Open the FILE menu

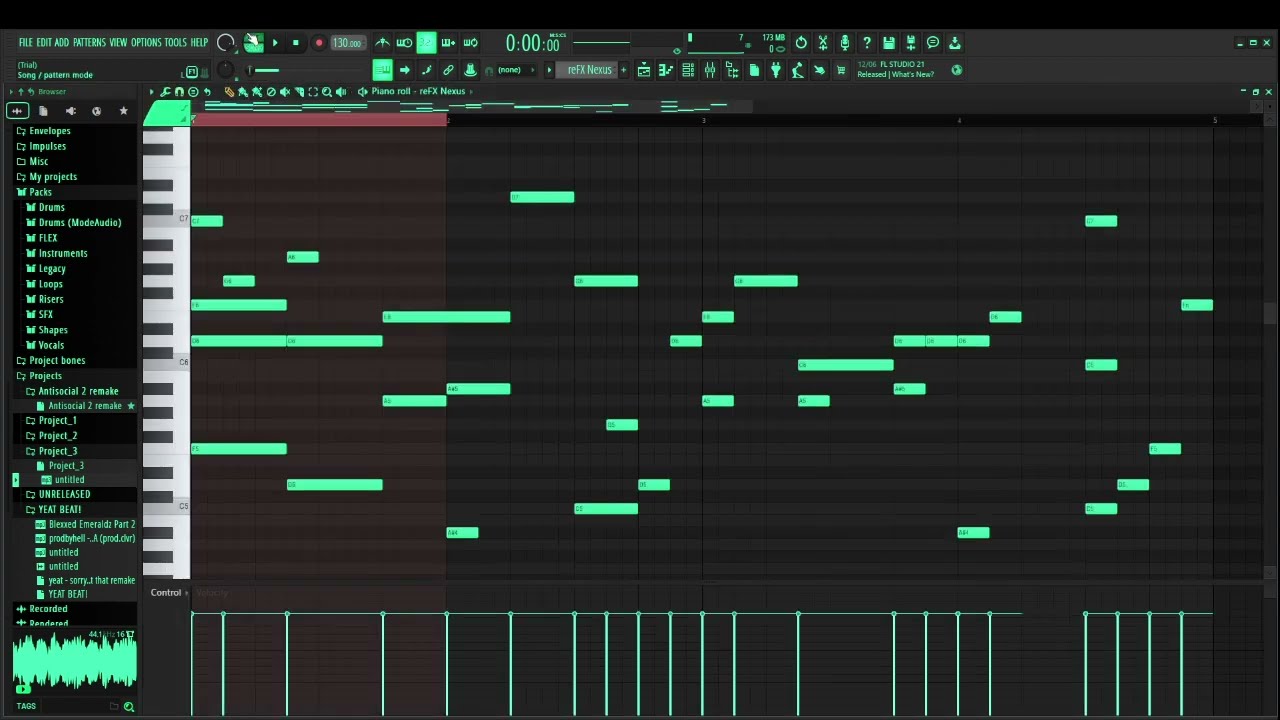[x=26, y=42]
